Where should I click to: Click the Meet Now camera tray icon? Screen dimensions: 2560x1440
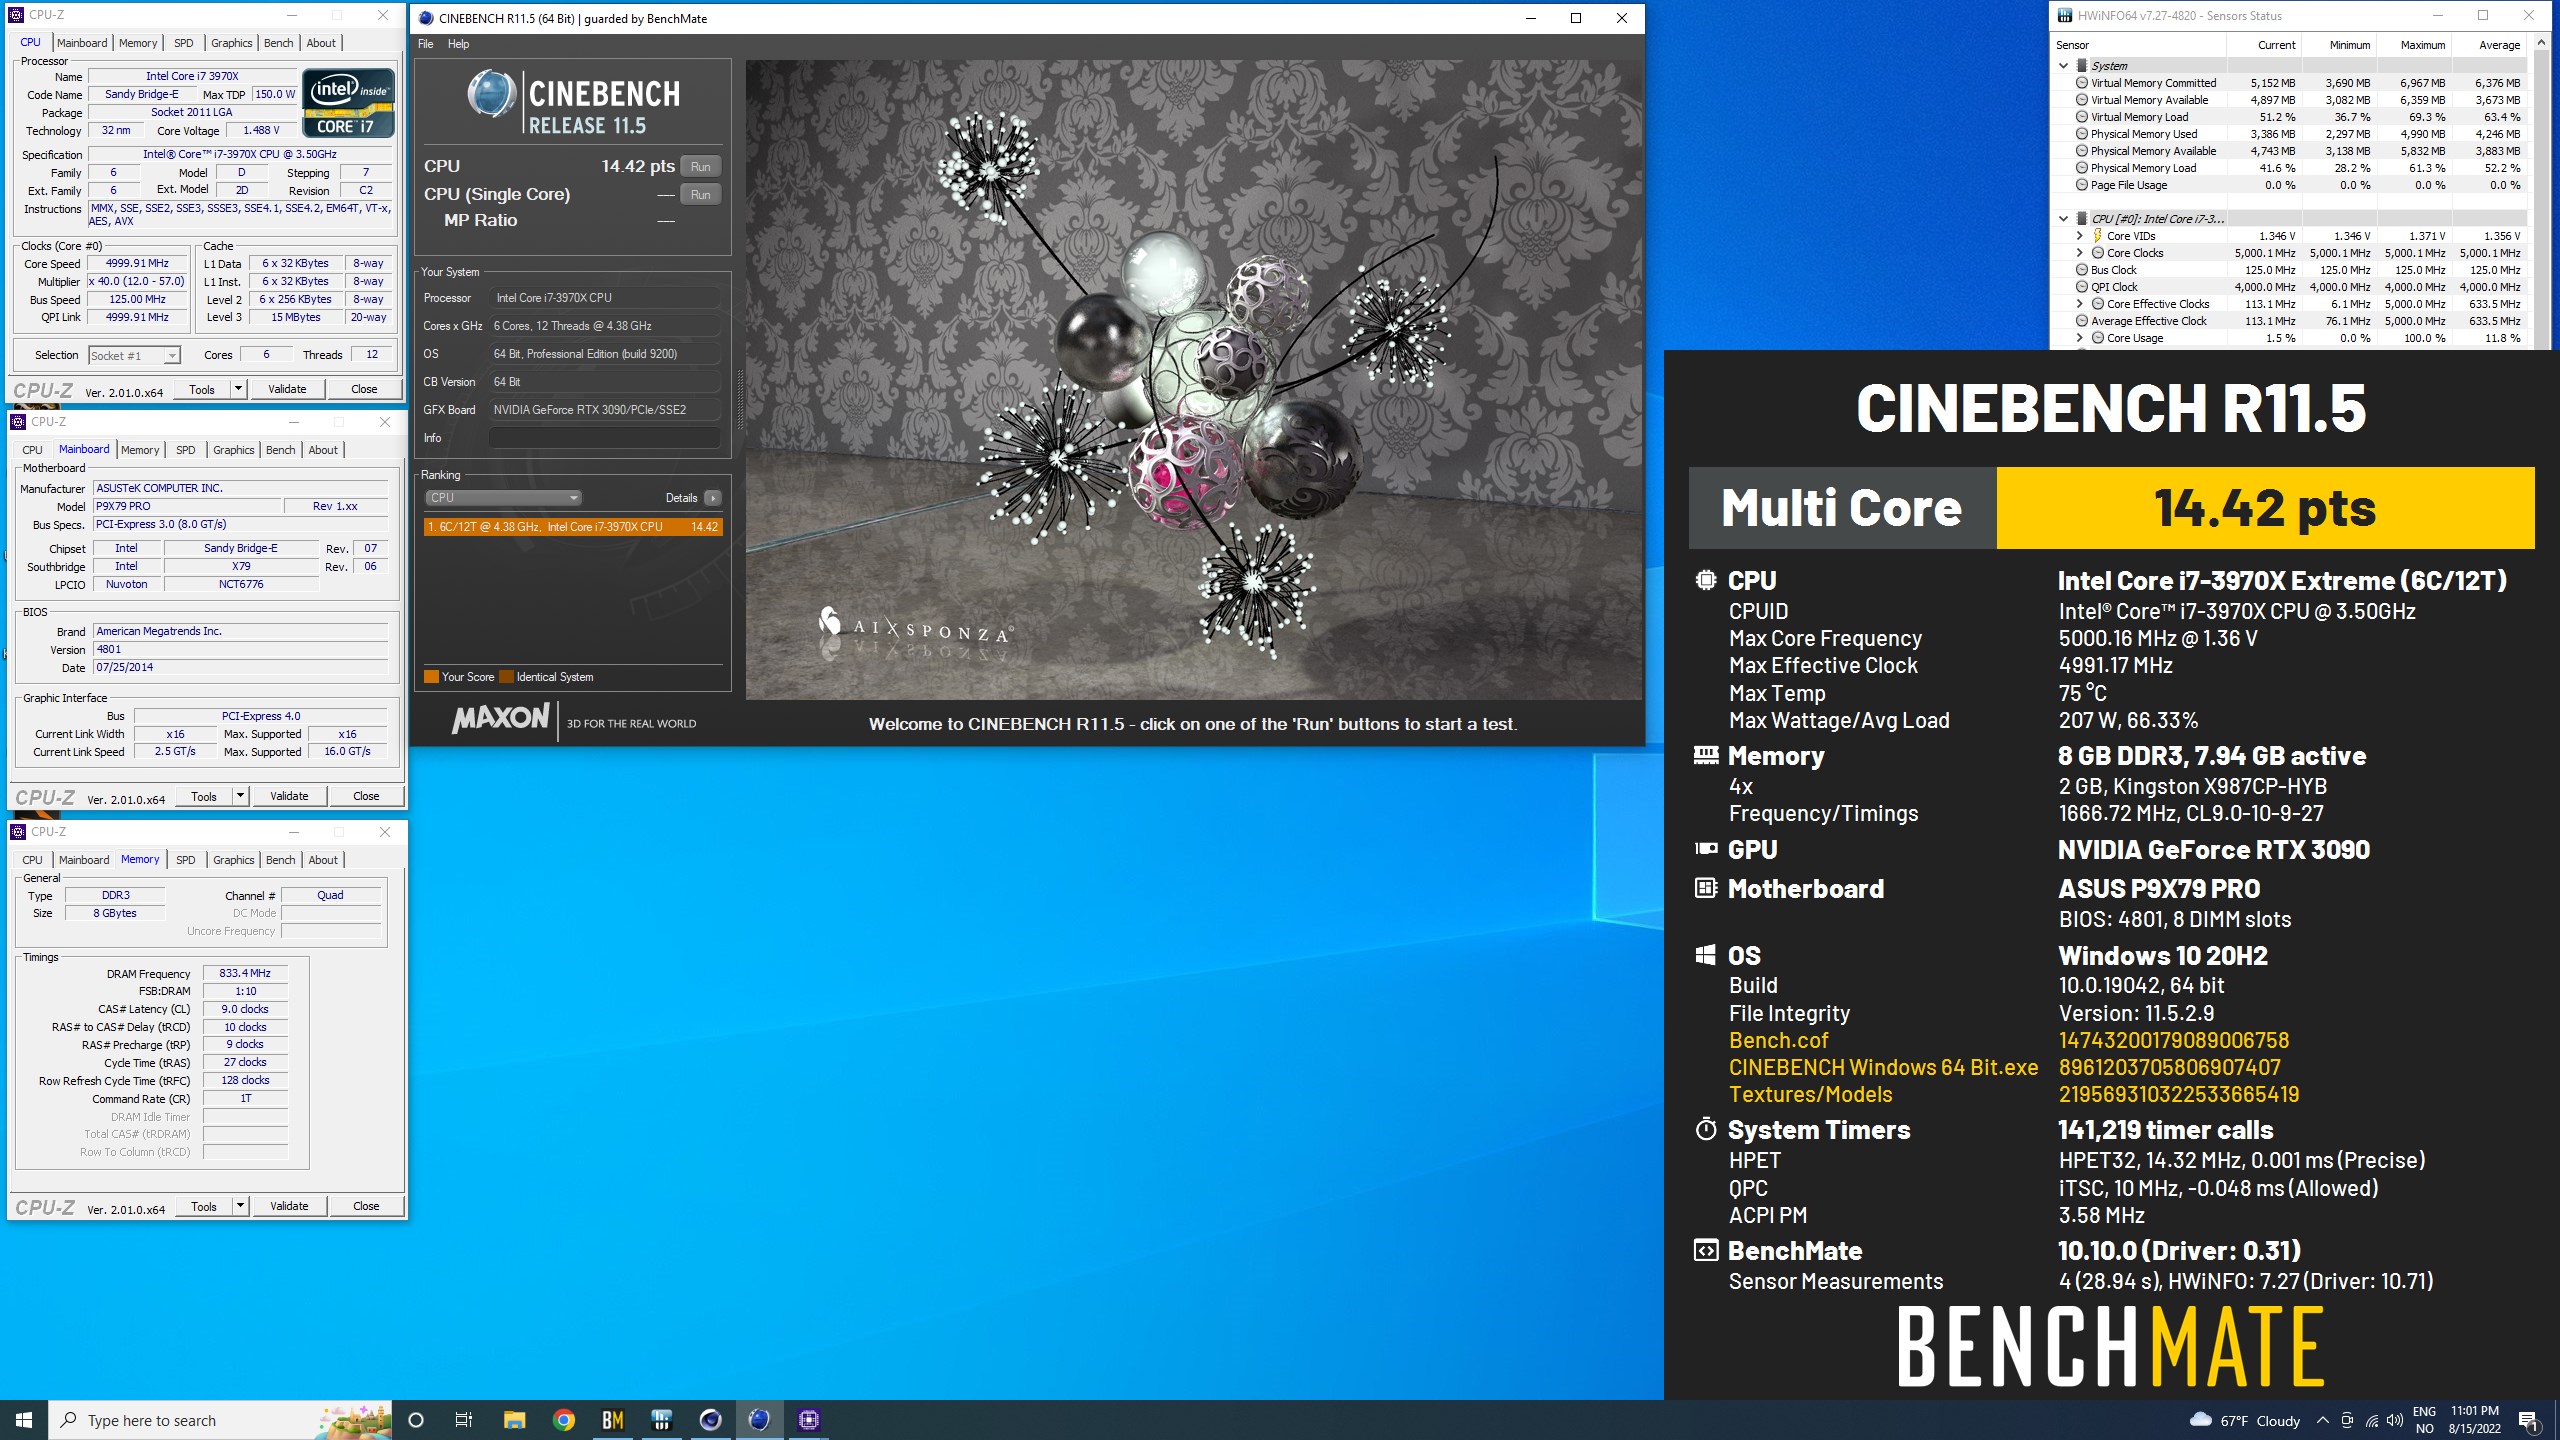[x=2347, y=1420]
